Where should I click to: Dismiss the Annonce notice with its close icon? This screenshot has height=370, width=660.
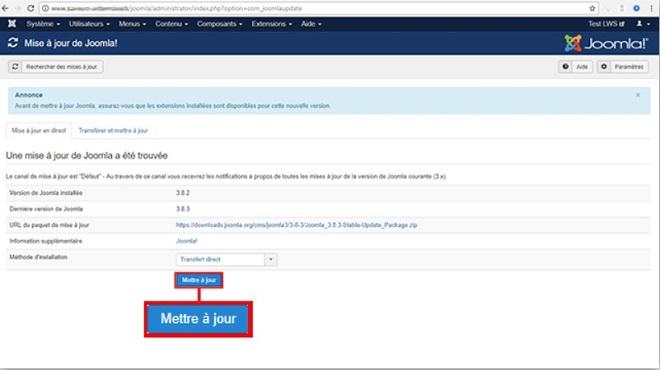pyautogui.click(x=638, y=95)
